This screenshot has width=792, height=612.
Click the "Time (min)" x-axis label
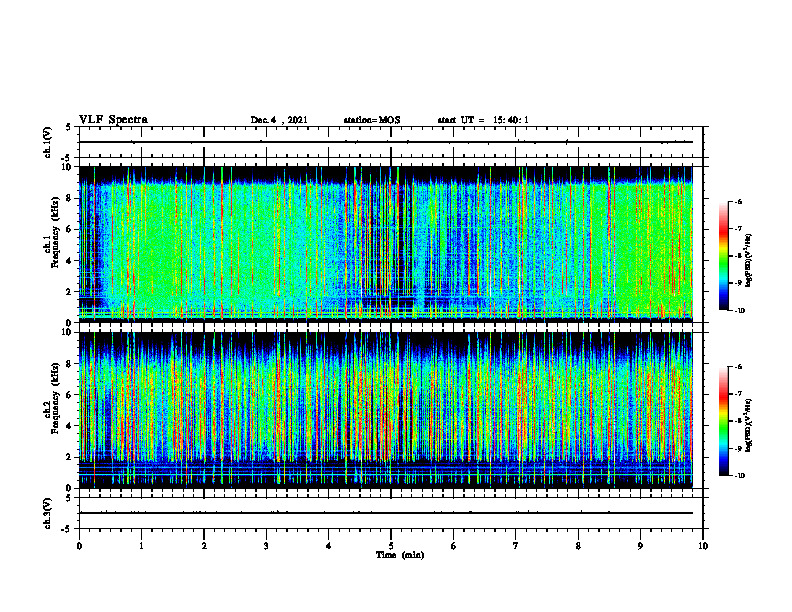coord(400,555)
